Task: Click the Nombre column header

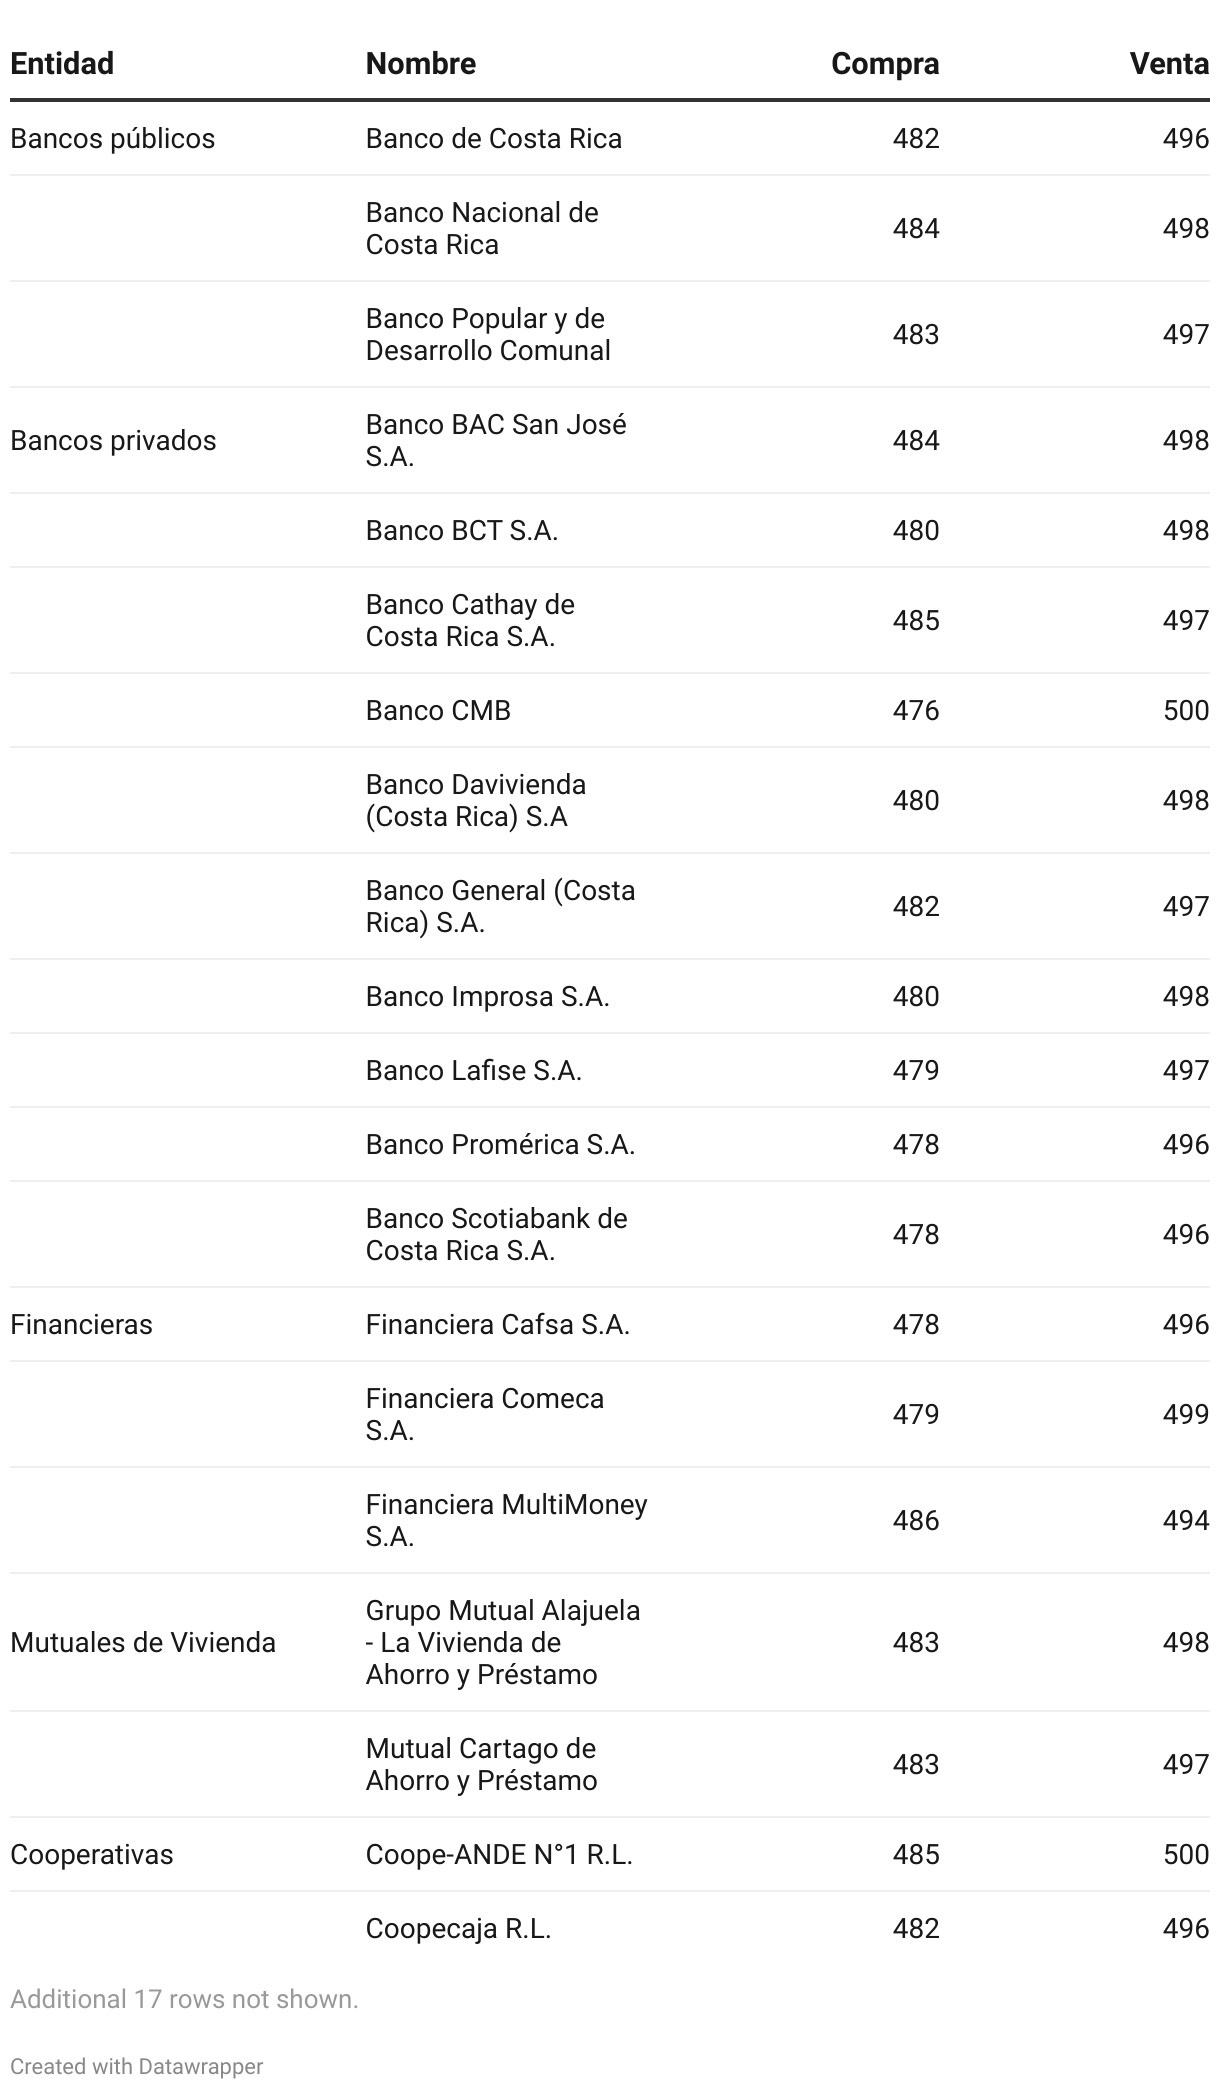Action: [420, 64]
